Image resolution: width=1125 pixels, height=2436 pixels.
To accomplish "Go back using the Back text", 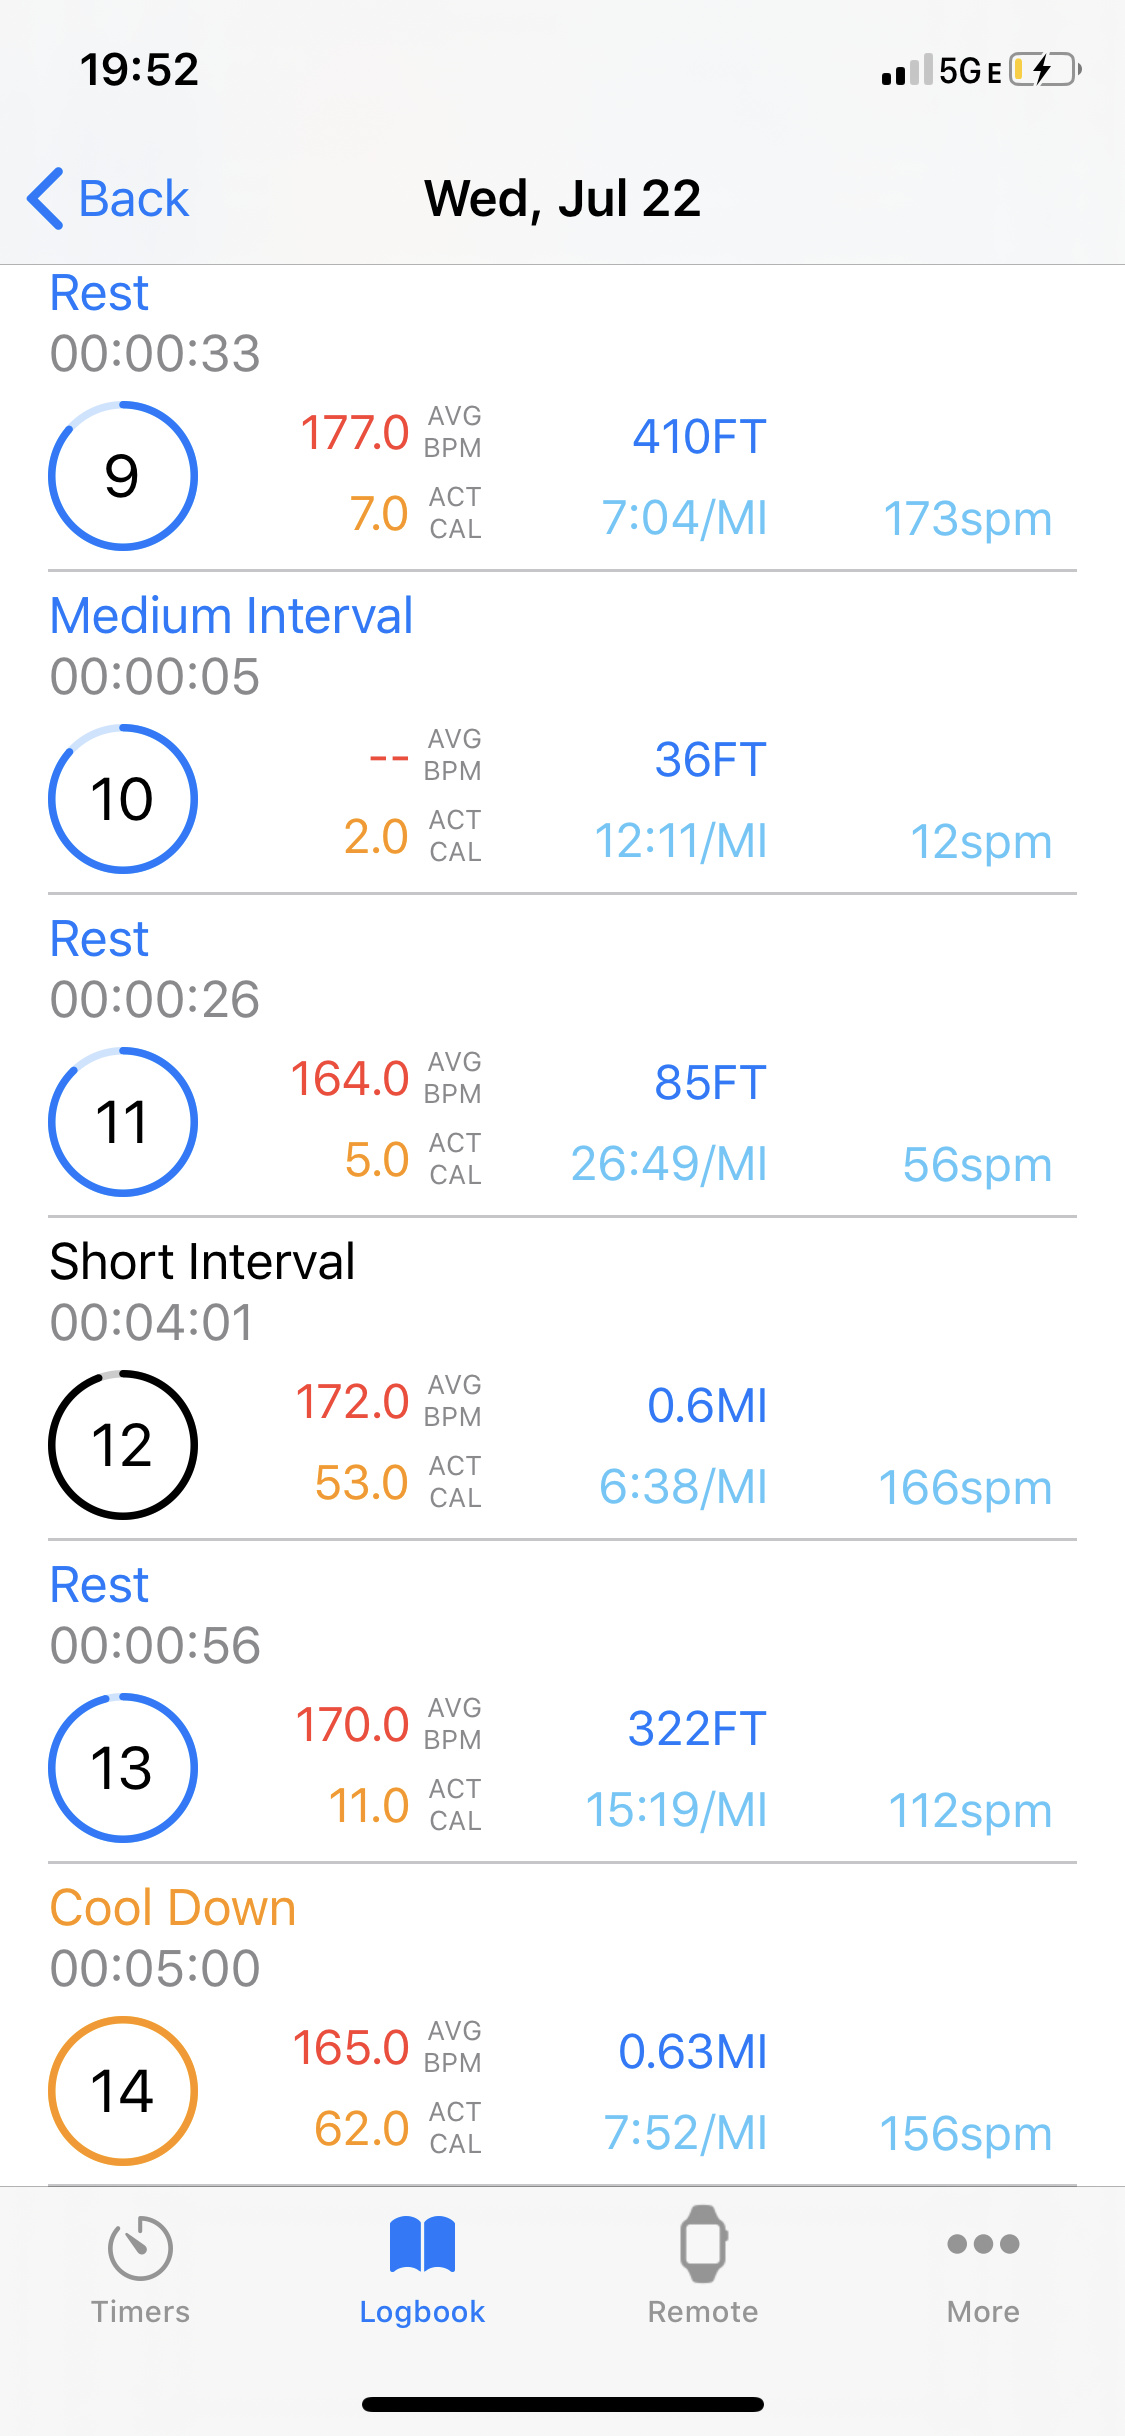I will (x=133, y=198).
